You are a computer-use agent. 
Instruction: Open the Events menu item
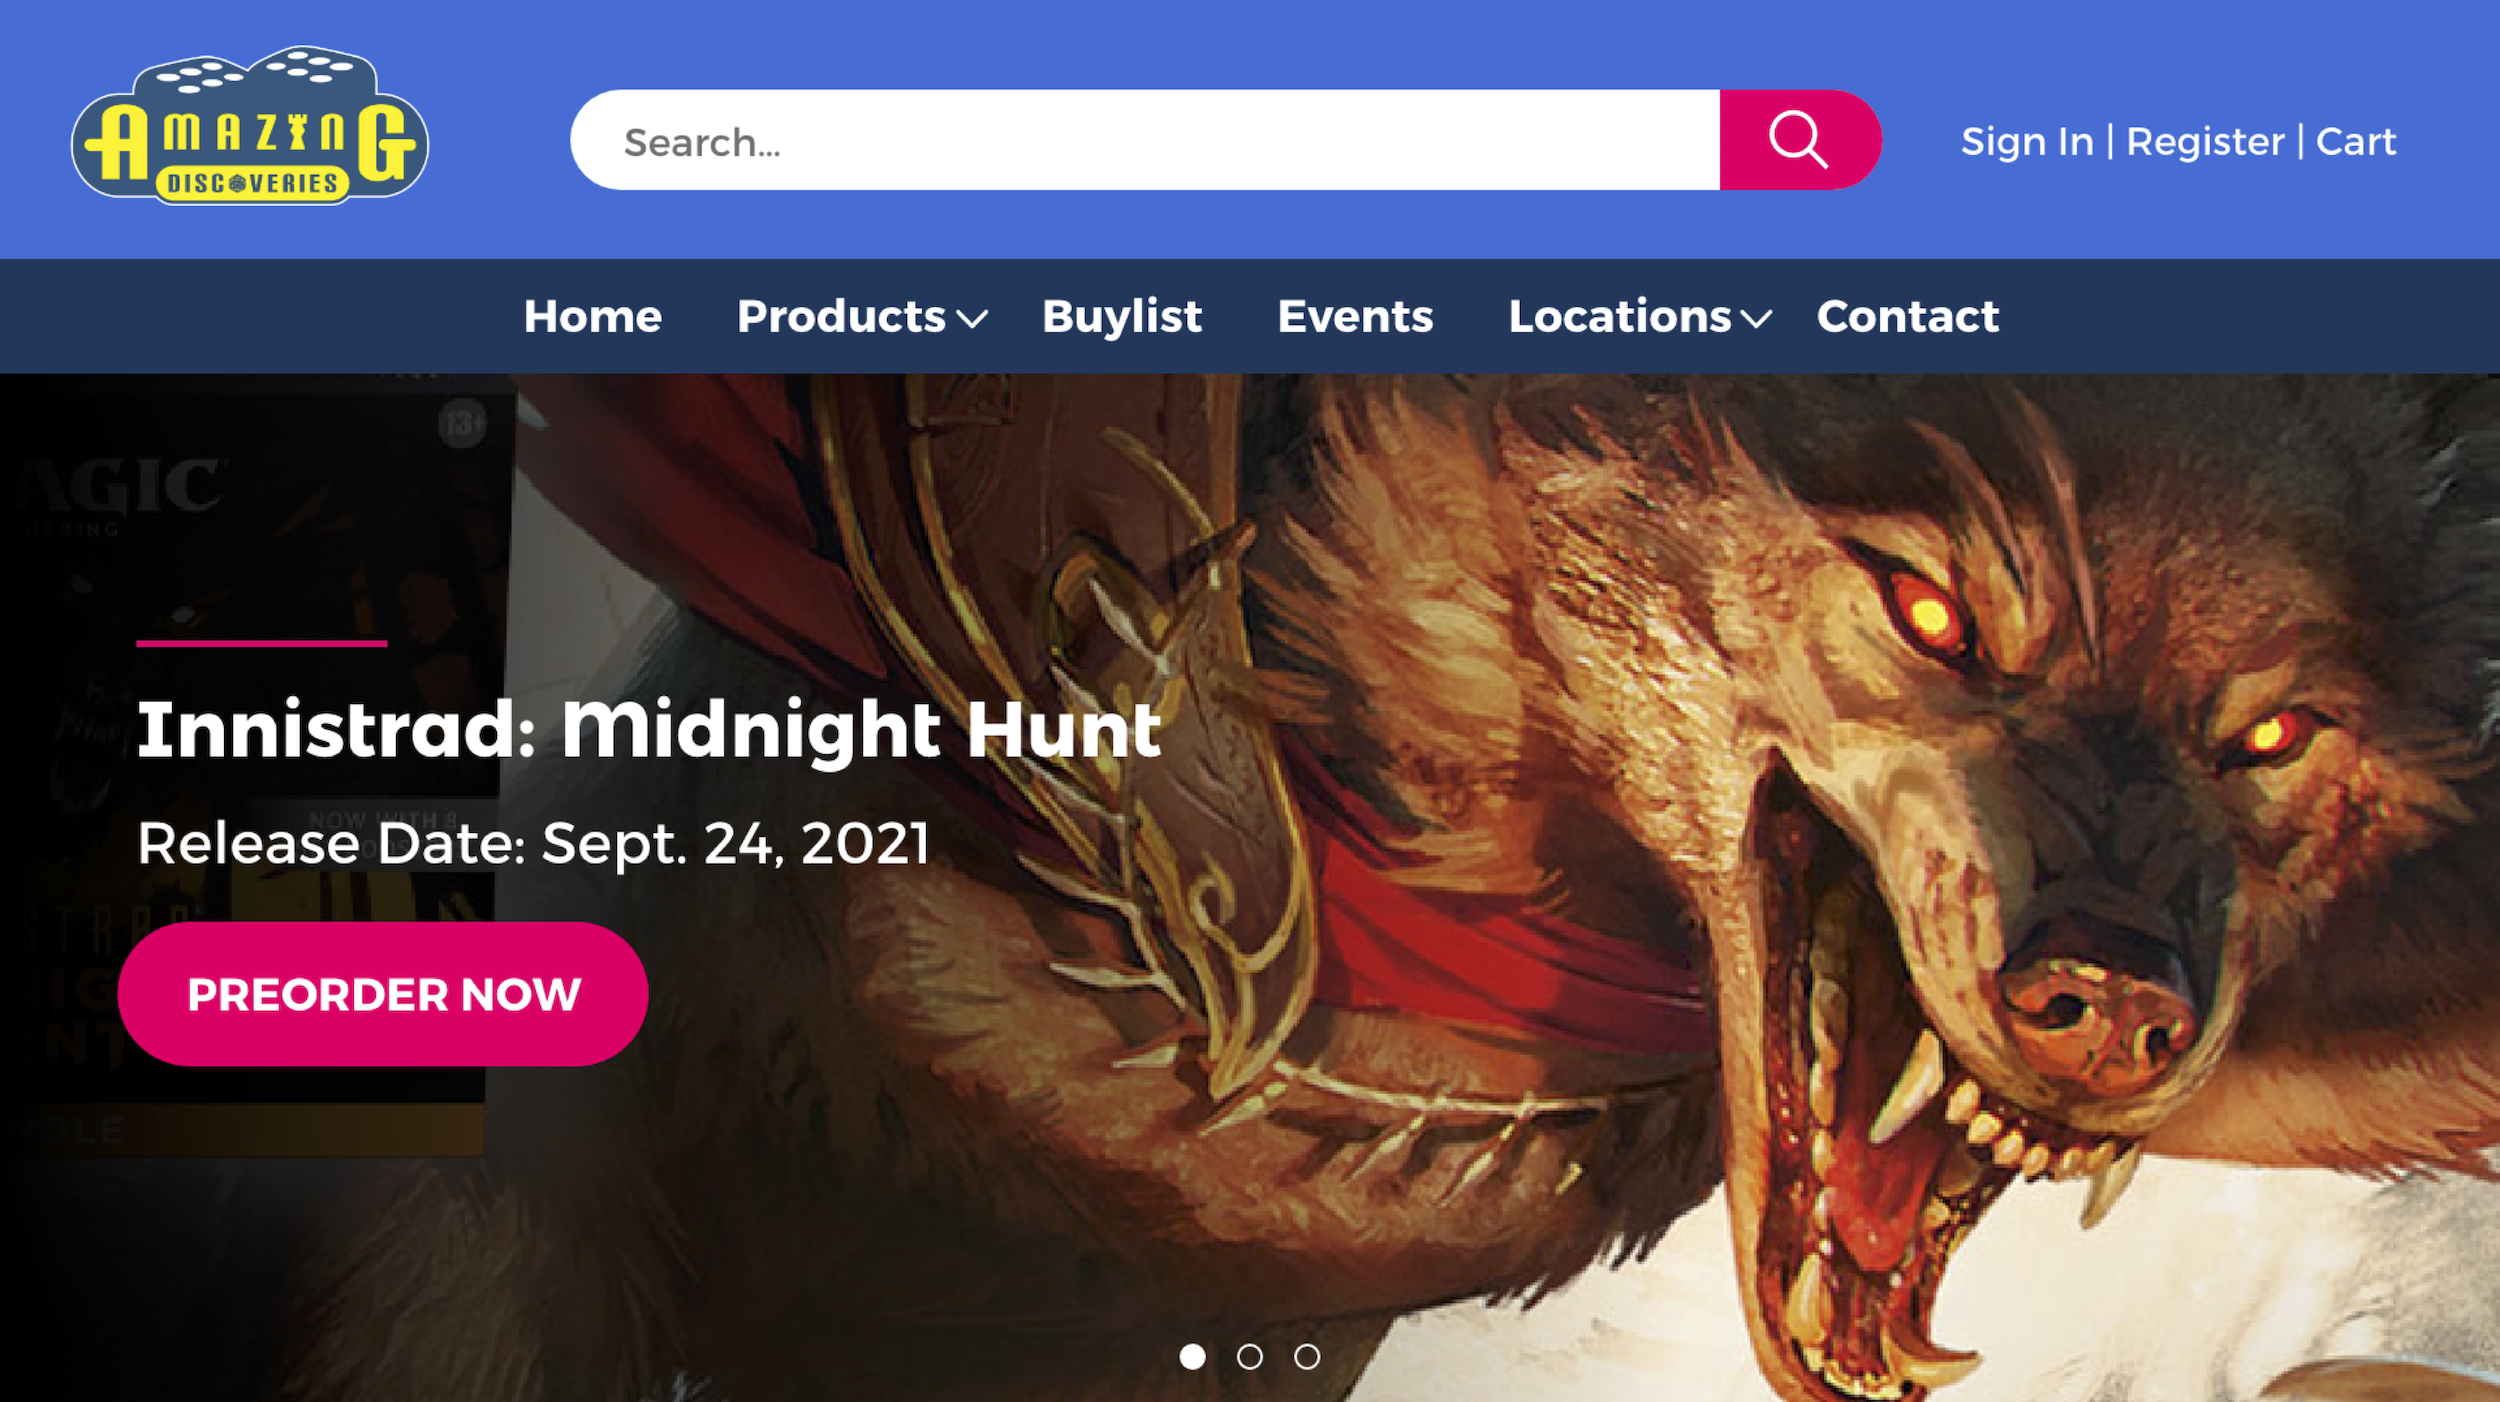point(1355,317)
